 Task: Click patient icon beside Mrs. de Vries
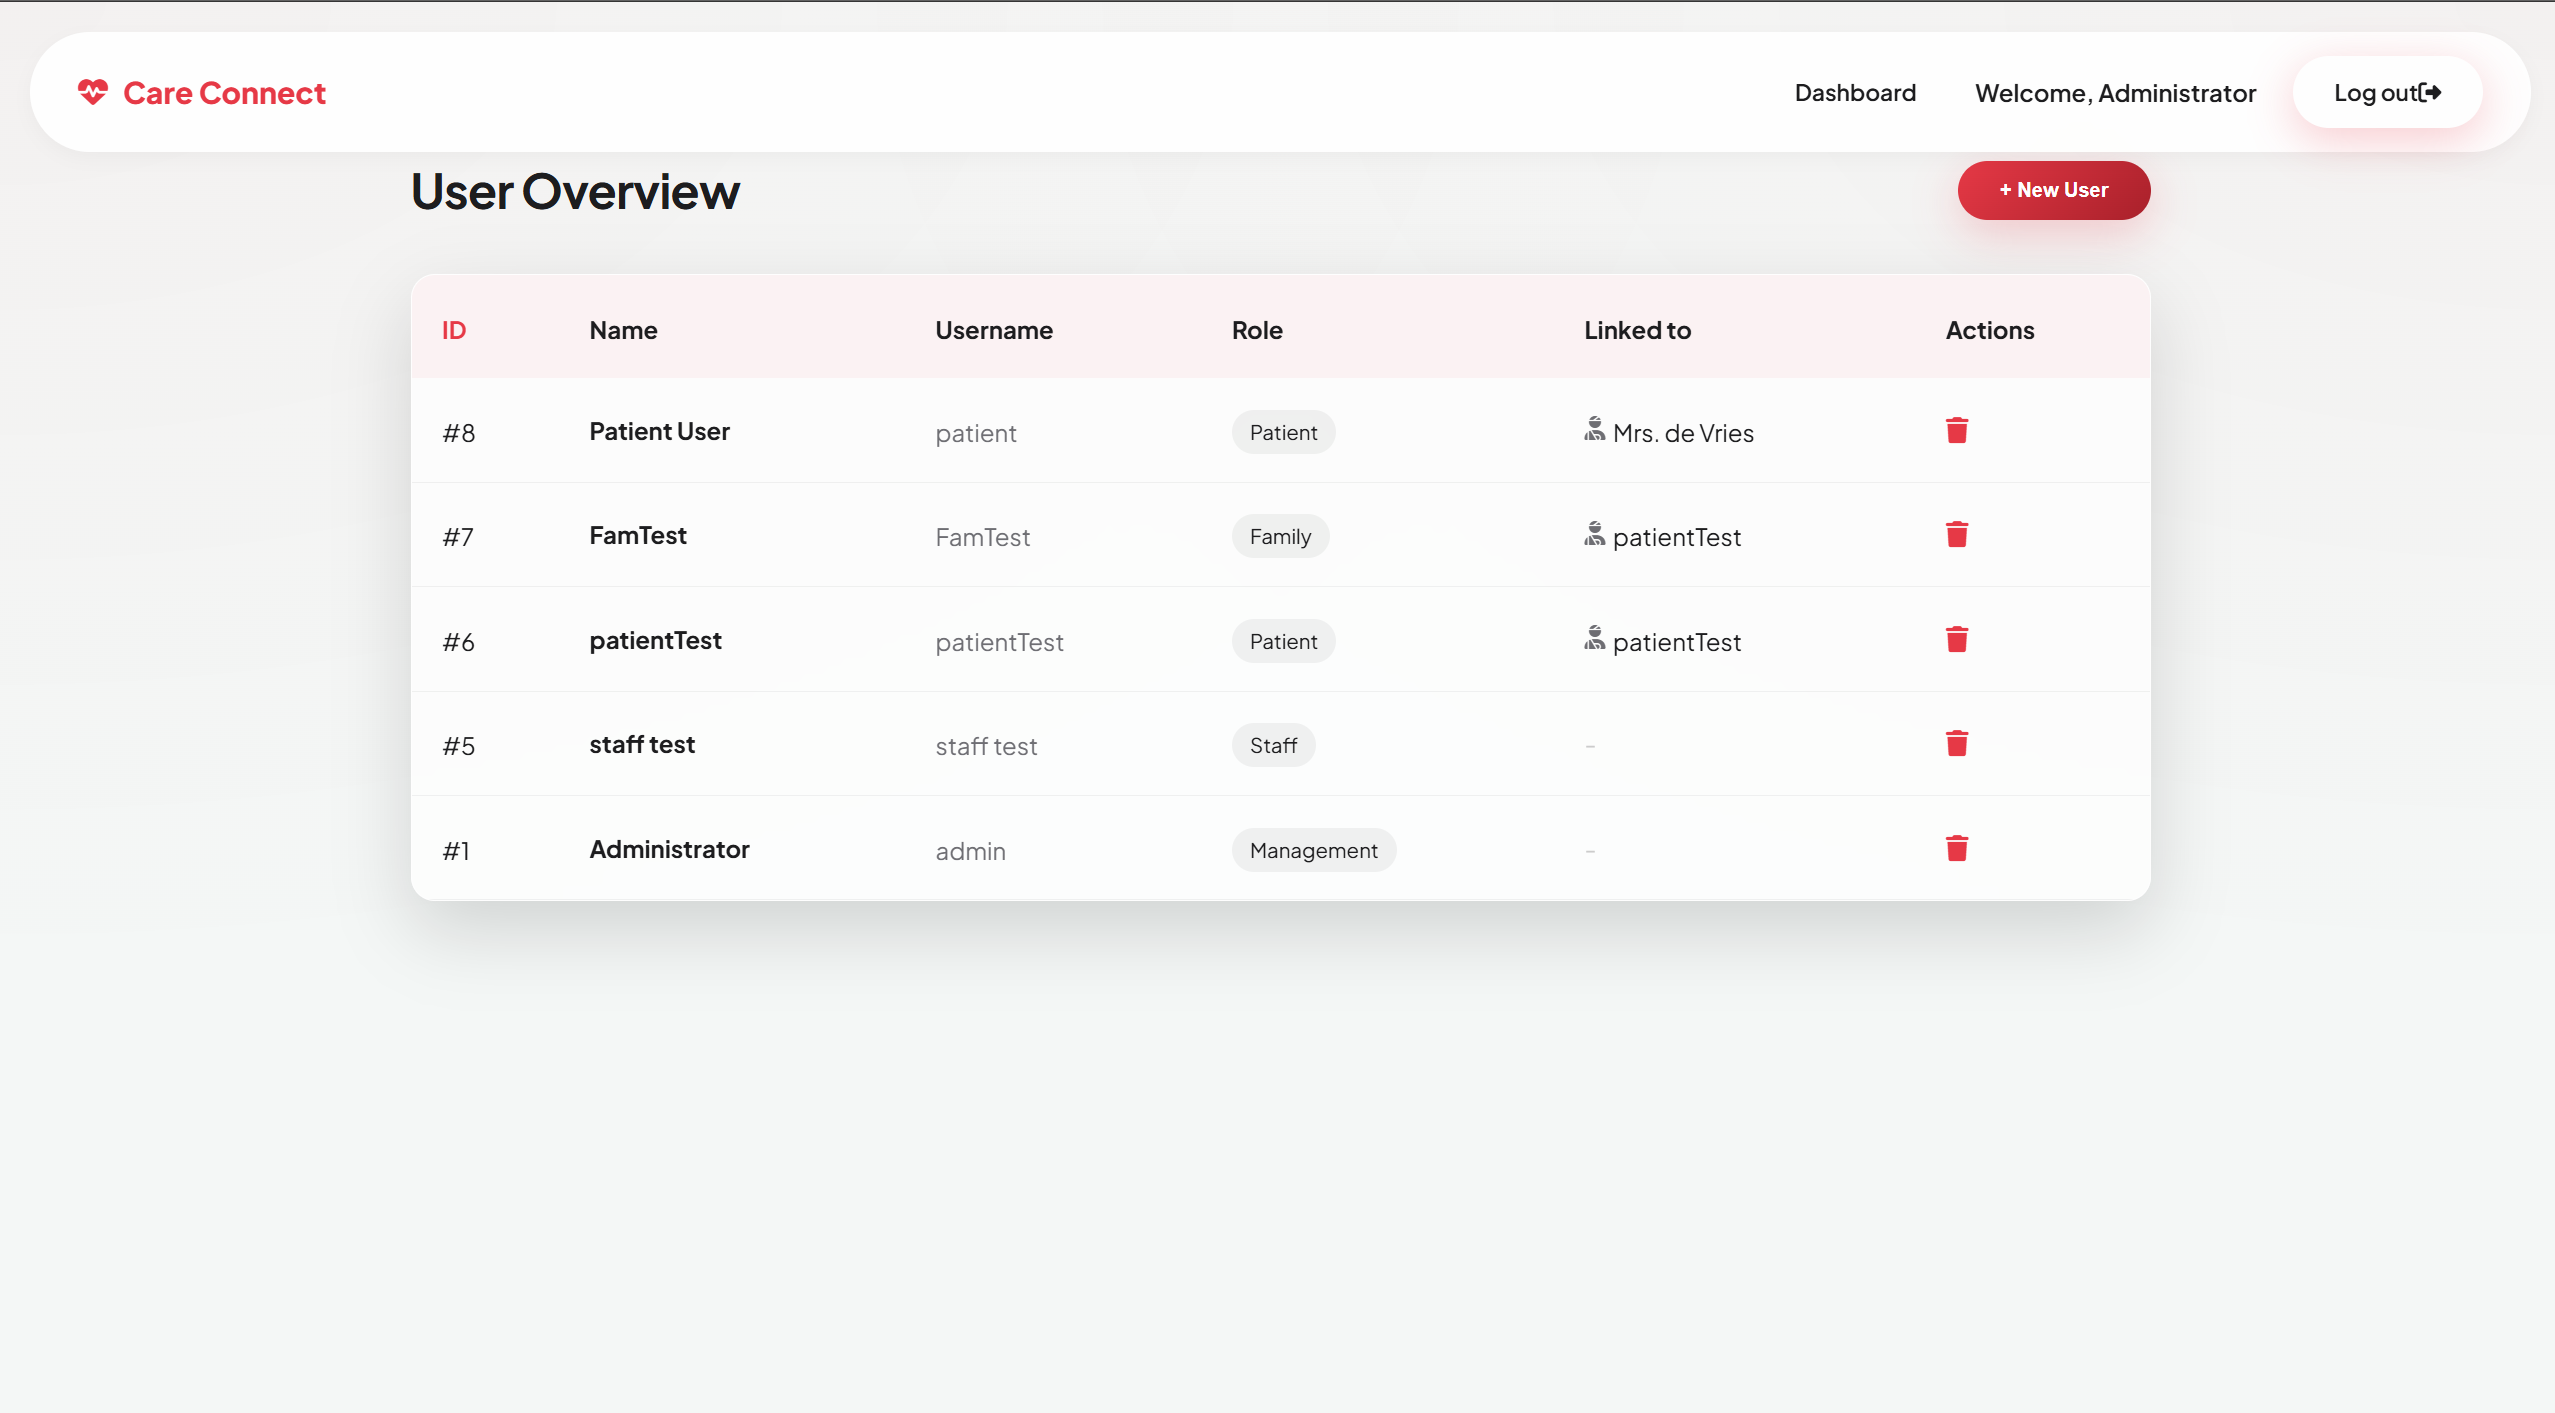point(1594,430)
